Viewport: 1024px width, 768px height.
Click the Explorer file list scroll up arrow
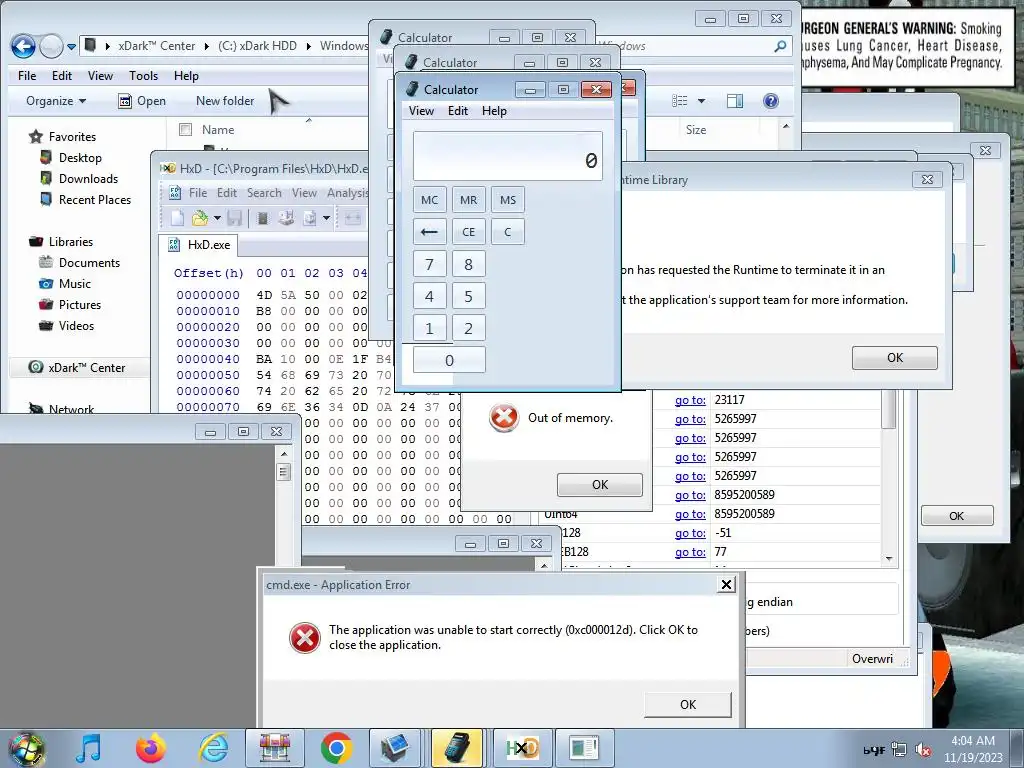pos(786,126)
